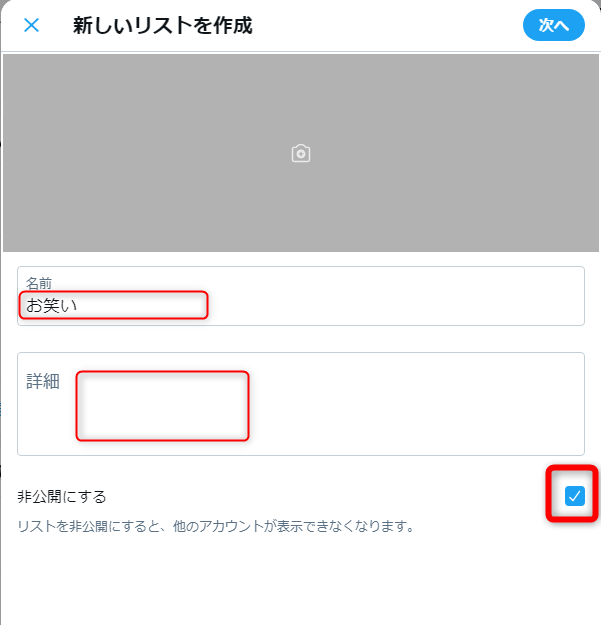Click the 名前 input field containing お笑い
The height and width of the screenshot is (625, 601).
301,296
